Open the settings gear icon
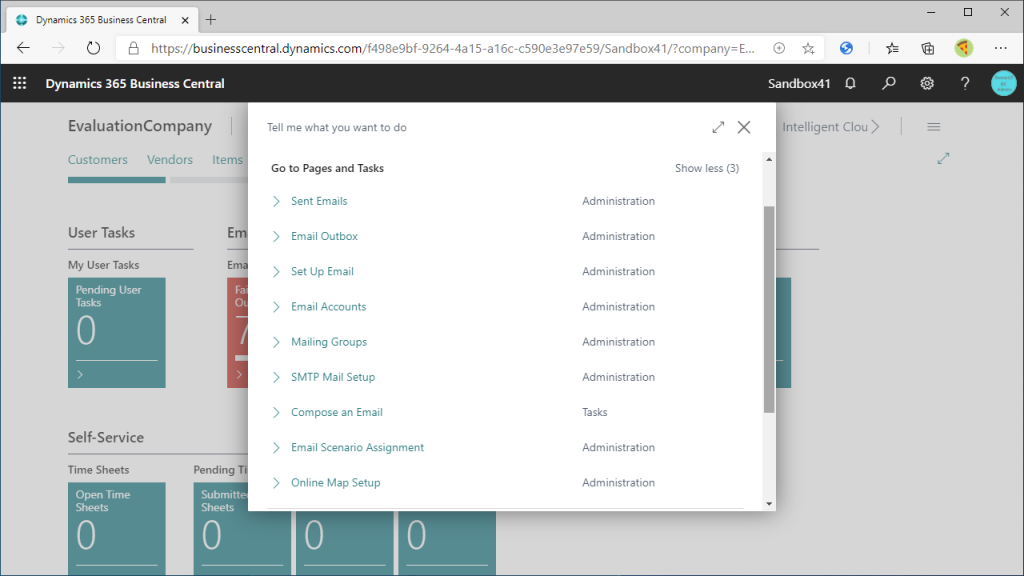The height and width of the screenshot is (576, 1024). pyautogui.click(x=927, y=83)
